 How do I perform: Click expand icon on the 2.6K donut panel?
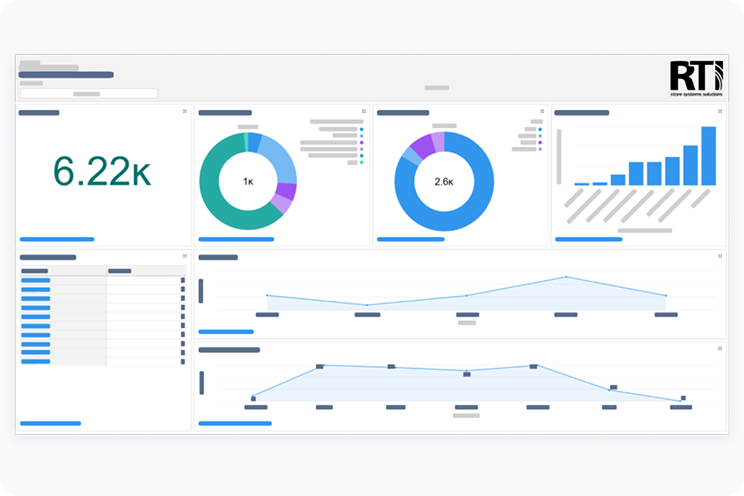[x=542, y=111]
